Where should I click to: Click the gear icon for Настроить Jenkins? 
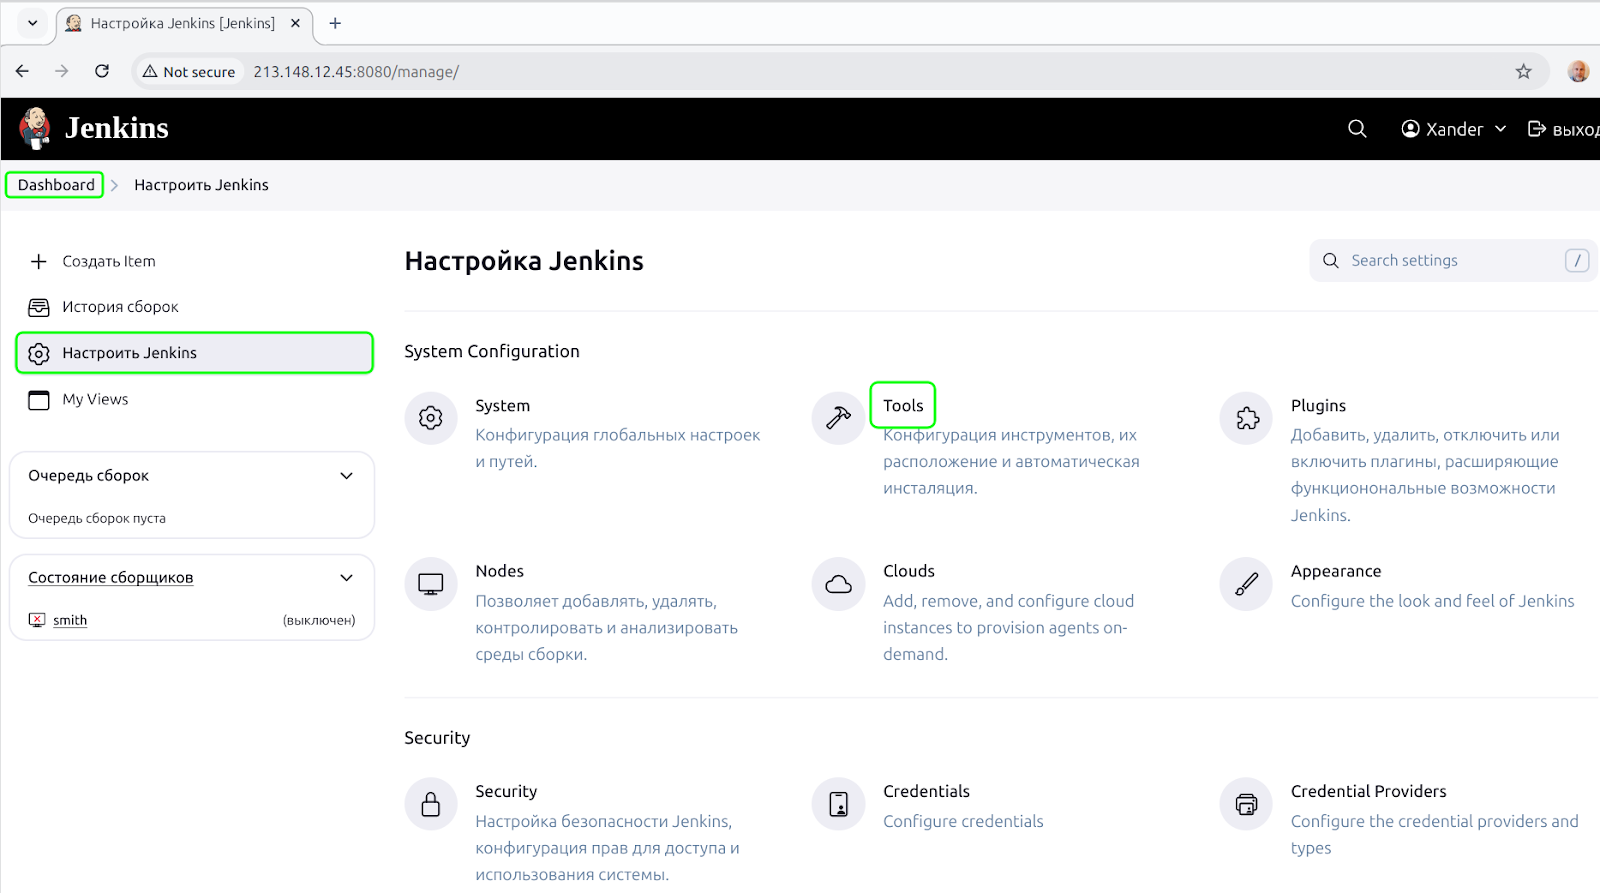pyautogui.click(x=39, y=353)
